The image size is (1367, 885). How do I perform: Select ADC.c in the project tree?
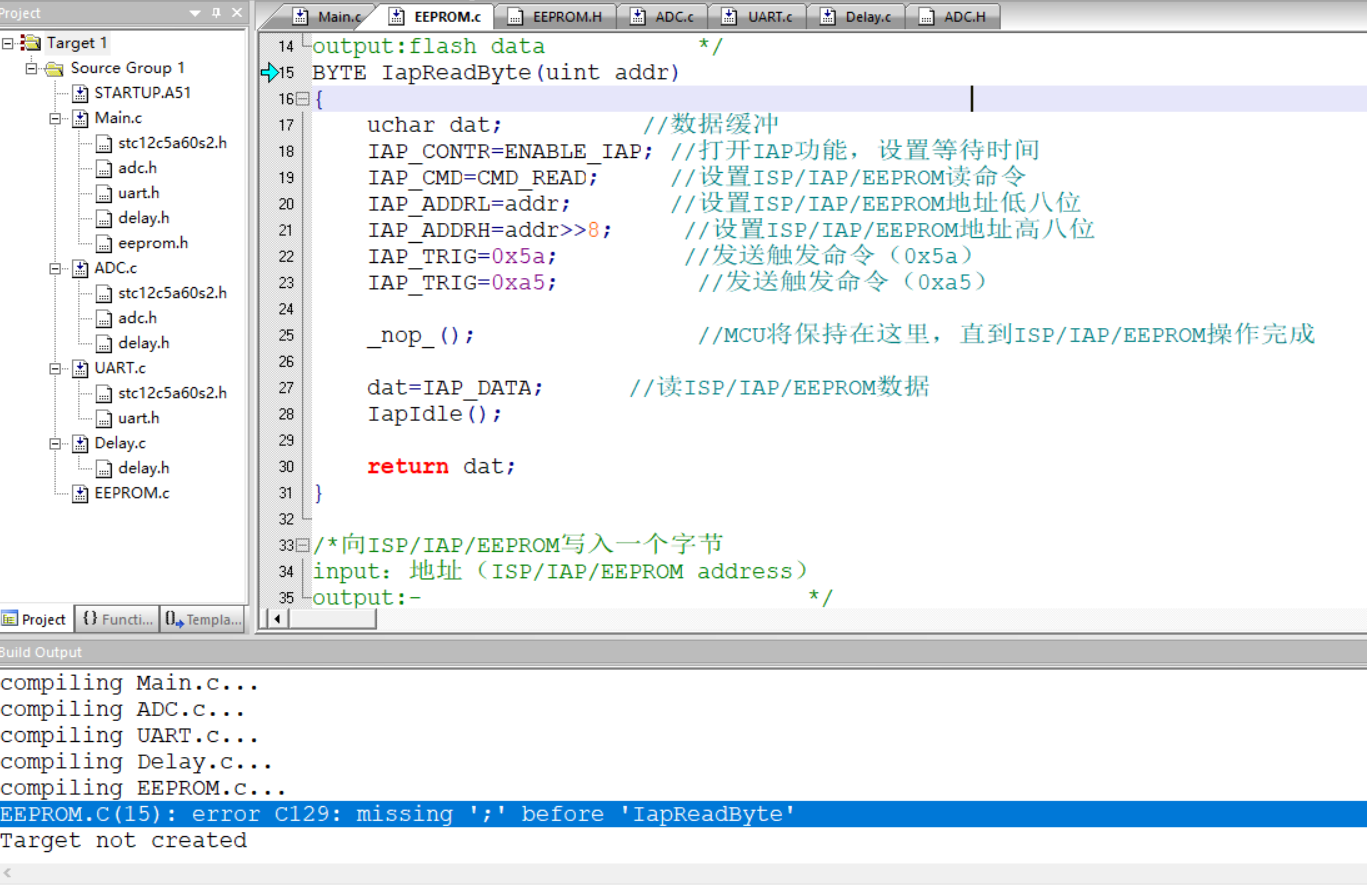pyautogui.click(x=116, y=268)
